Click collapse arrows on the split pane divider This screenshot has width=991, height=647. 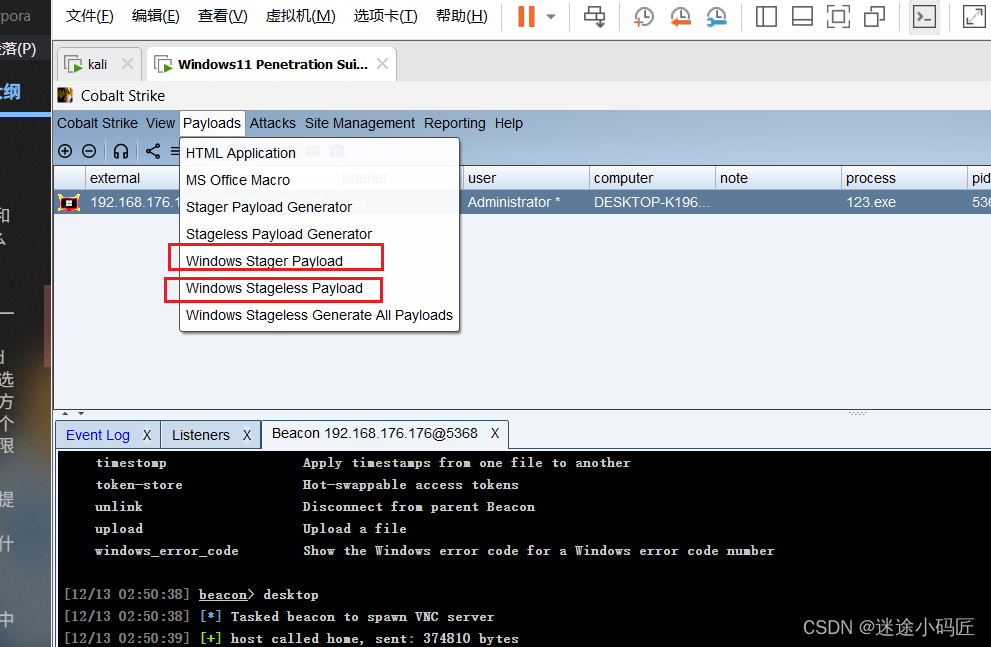tap(73, 413)
